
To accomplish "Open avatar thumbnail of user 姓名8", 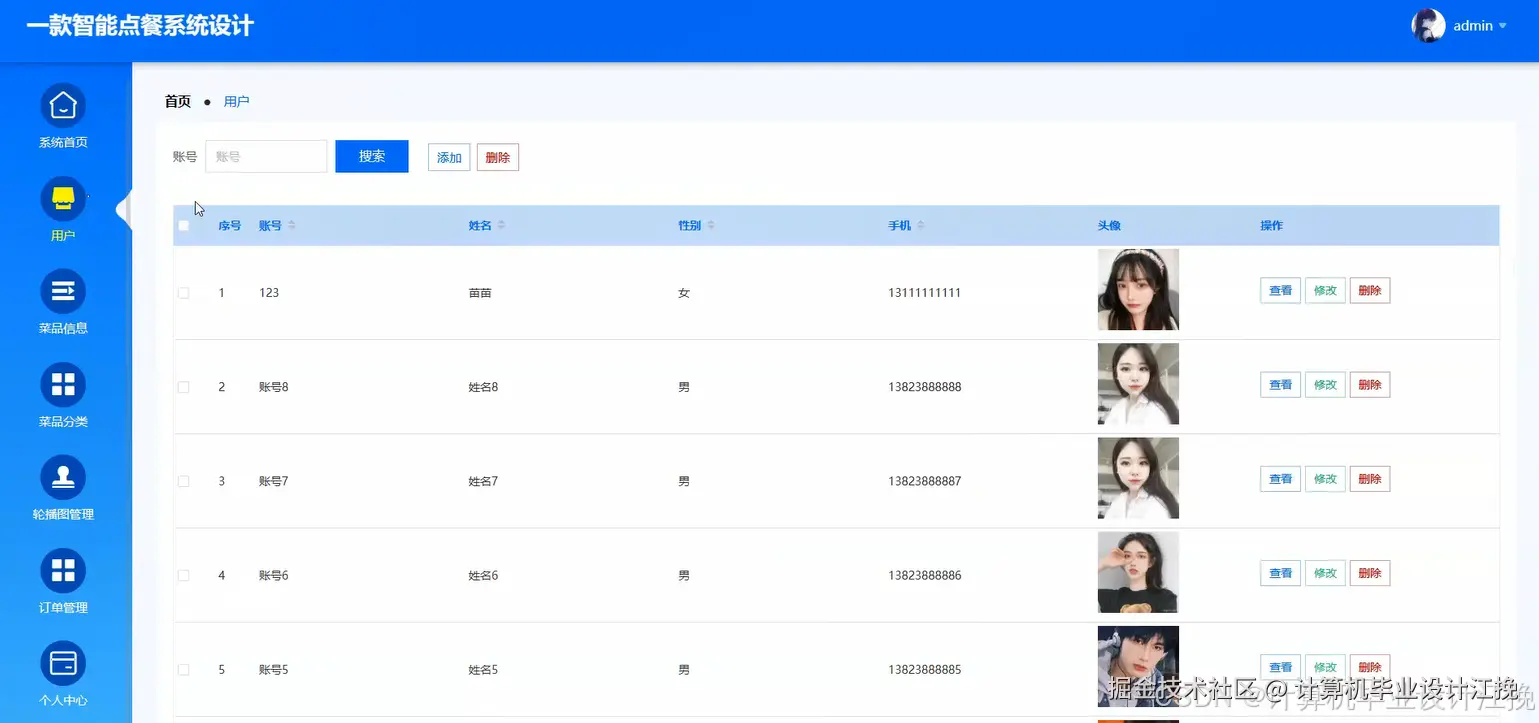I will tap(1138, 384).
